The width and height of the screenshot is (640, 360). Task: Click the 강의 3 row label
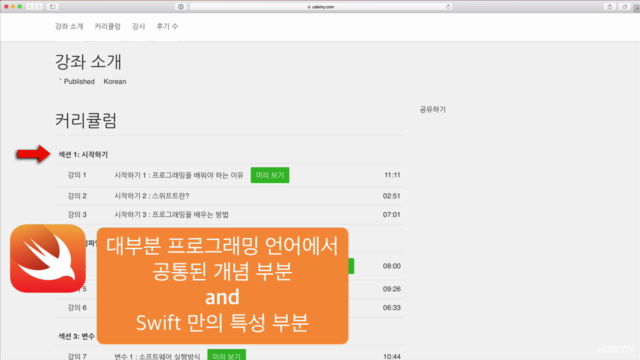[x=77, y=215]
